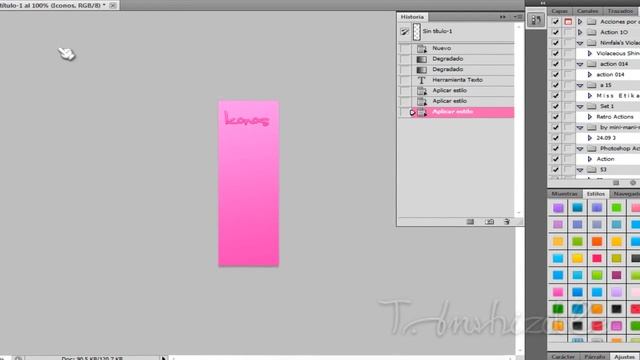The width and height of the screenshot is (640, 360).
Task: Apply the orange-red style swatch
Action: coord(597,241)
